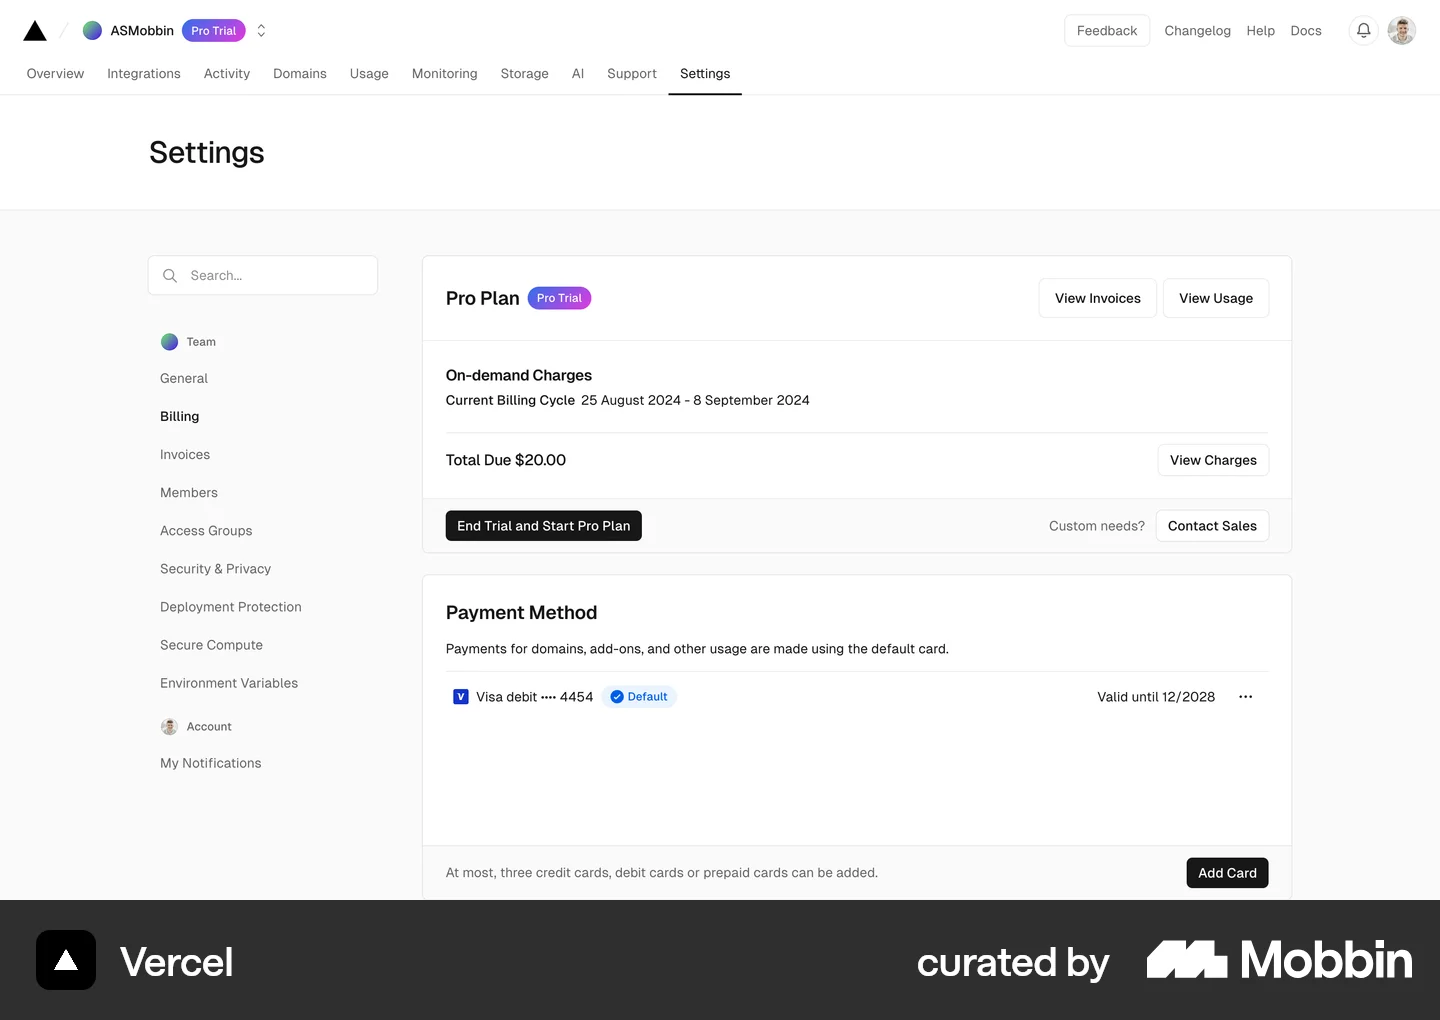1440x1020 pixels.
Task: Click the View Usage button
Action: click(x=1216, y=298)
